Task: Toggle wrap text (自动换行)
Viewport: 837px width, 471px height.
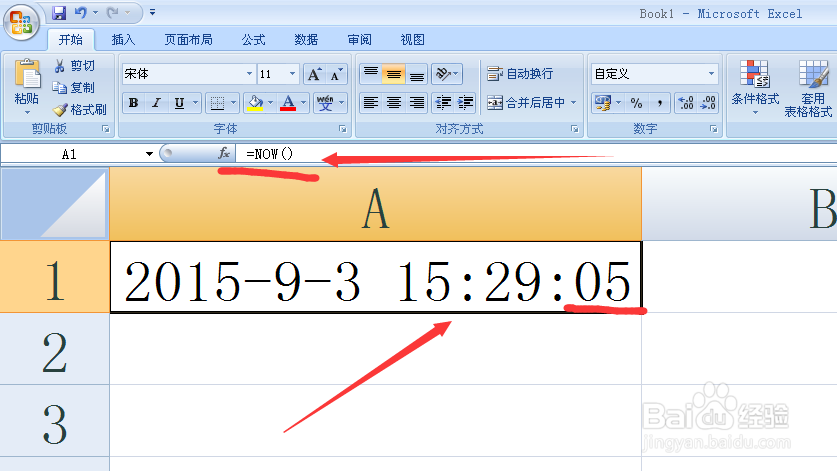Action: coord(520,74)
